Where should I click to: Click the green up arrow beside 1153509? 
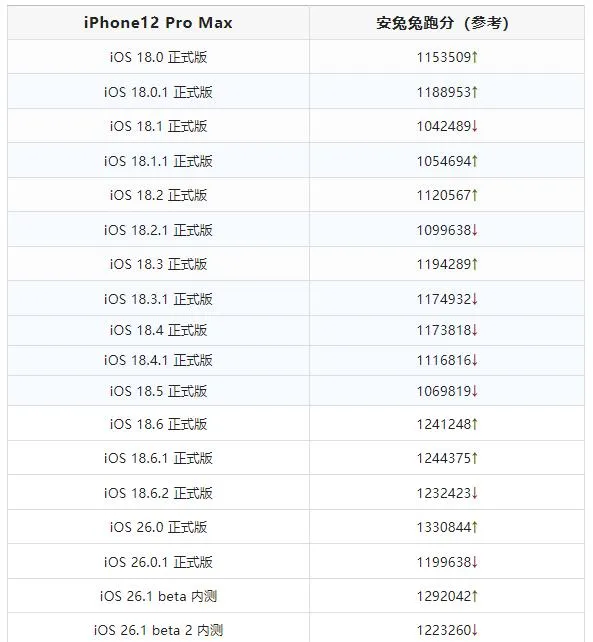point(475,57)
